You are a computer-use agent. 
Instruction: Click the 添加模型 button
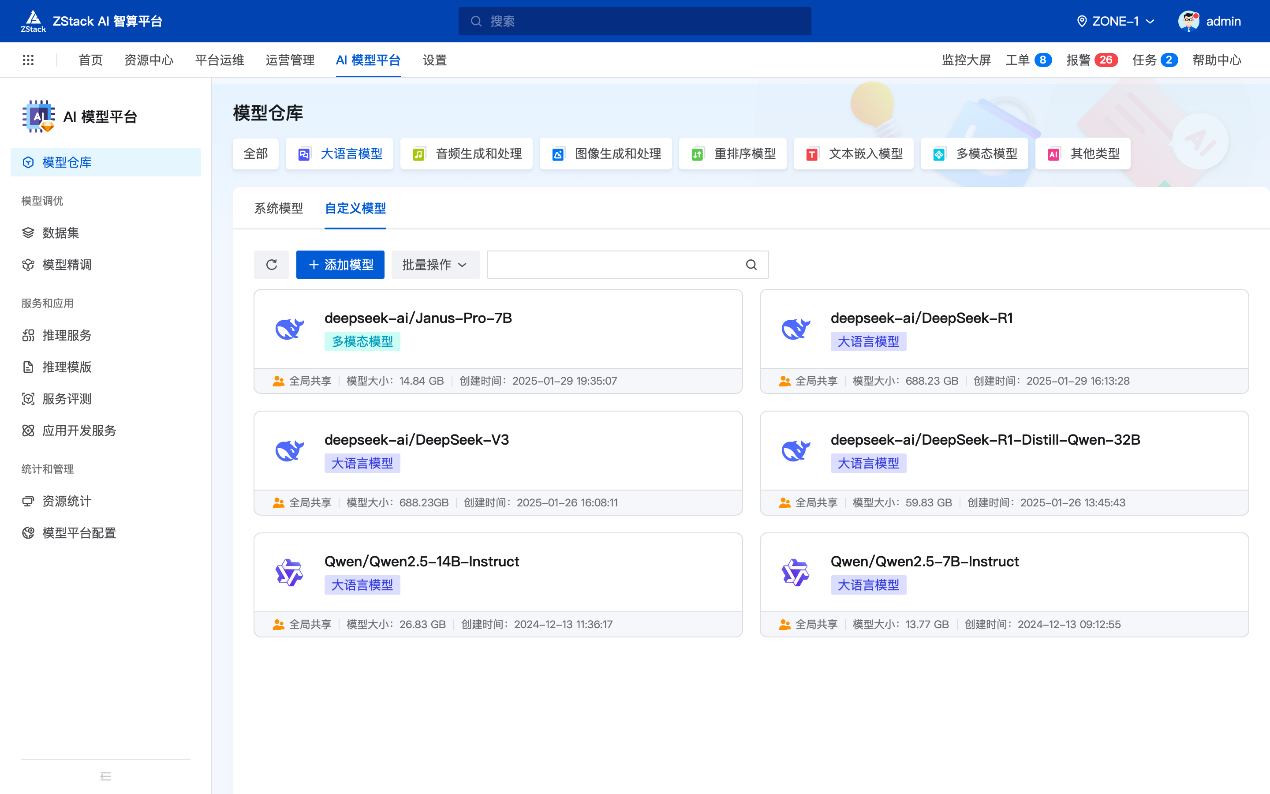coord(340,264)
